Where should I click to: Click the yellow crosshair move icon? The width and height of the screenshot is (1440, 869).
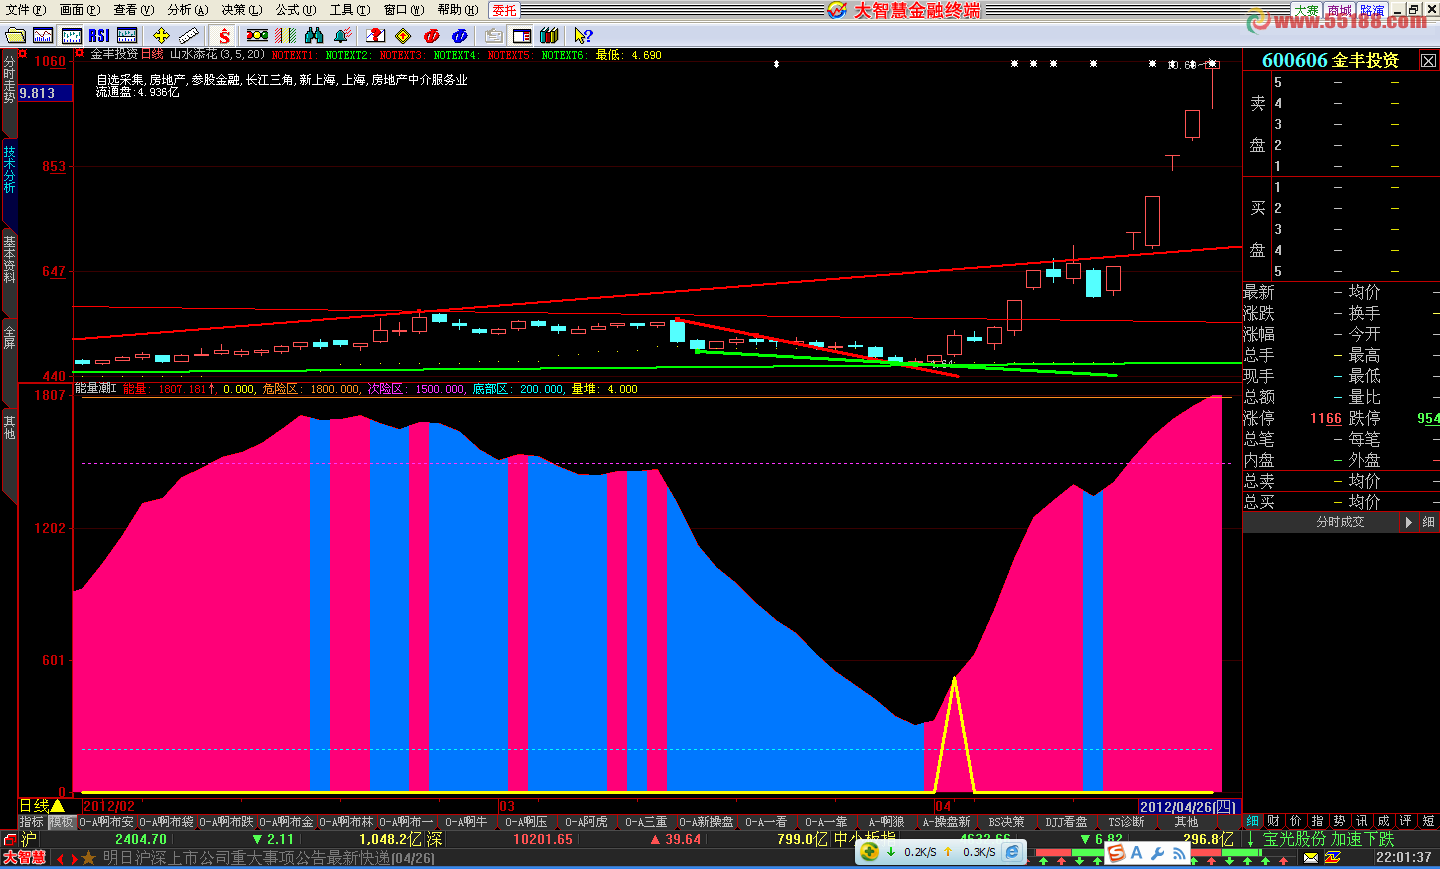[x=161, y=36]
